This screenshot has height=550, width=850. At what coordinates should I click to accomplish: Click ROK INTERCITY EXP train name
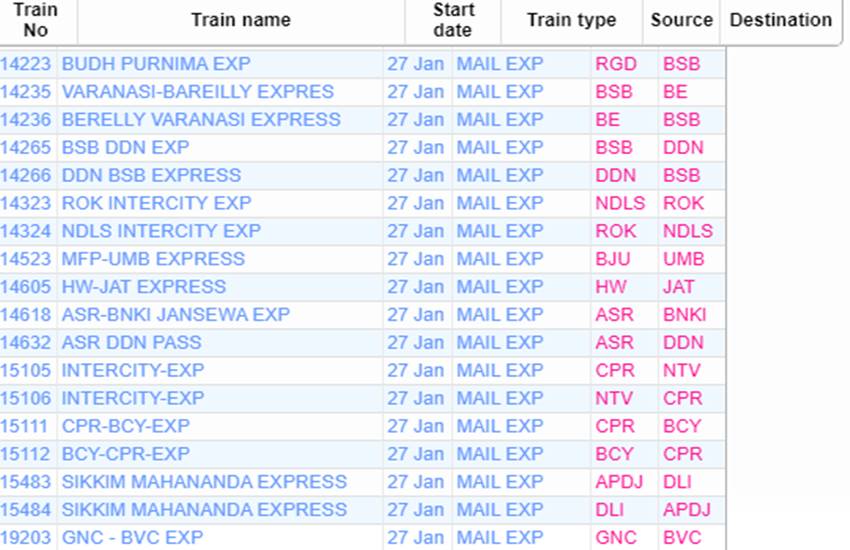coord(156,203)
